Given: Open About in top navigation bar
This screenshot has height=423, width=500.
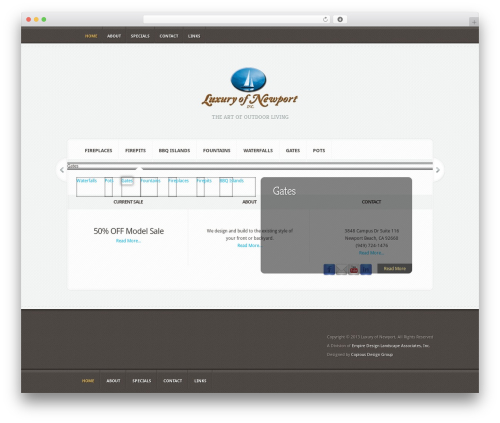Looking at the screenshot, I should pos(114,36).
